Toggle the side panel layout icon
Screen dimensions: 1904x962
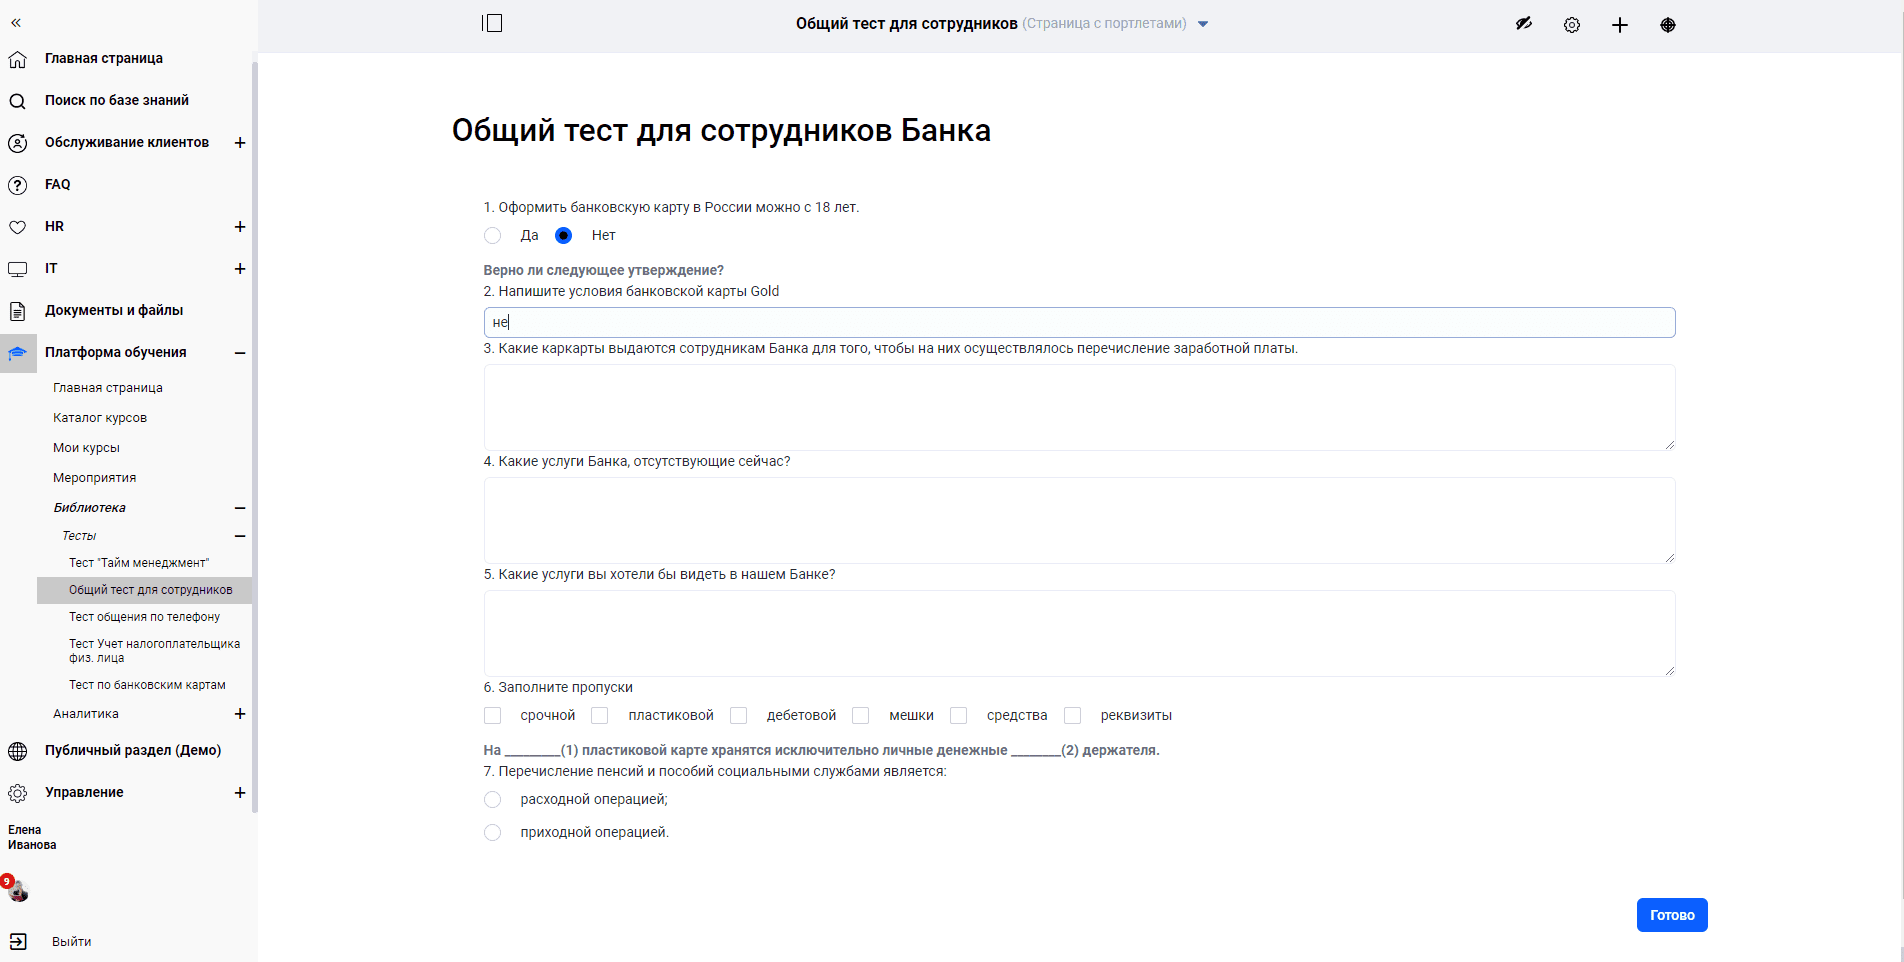click(492, 23)
